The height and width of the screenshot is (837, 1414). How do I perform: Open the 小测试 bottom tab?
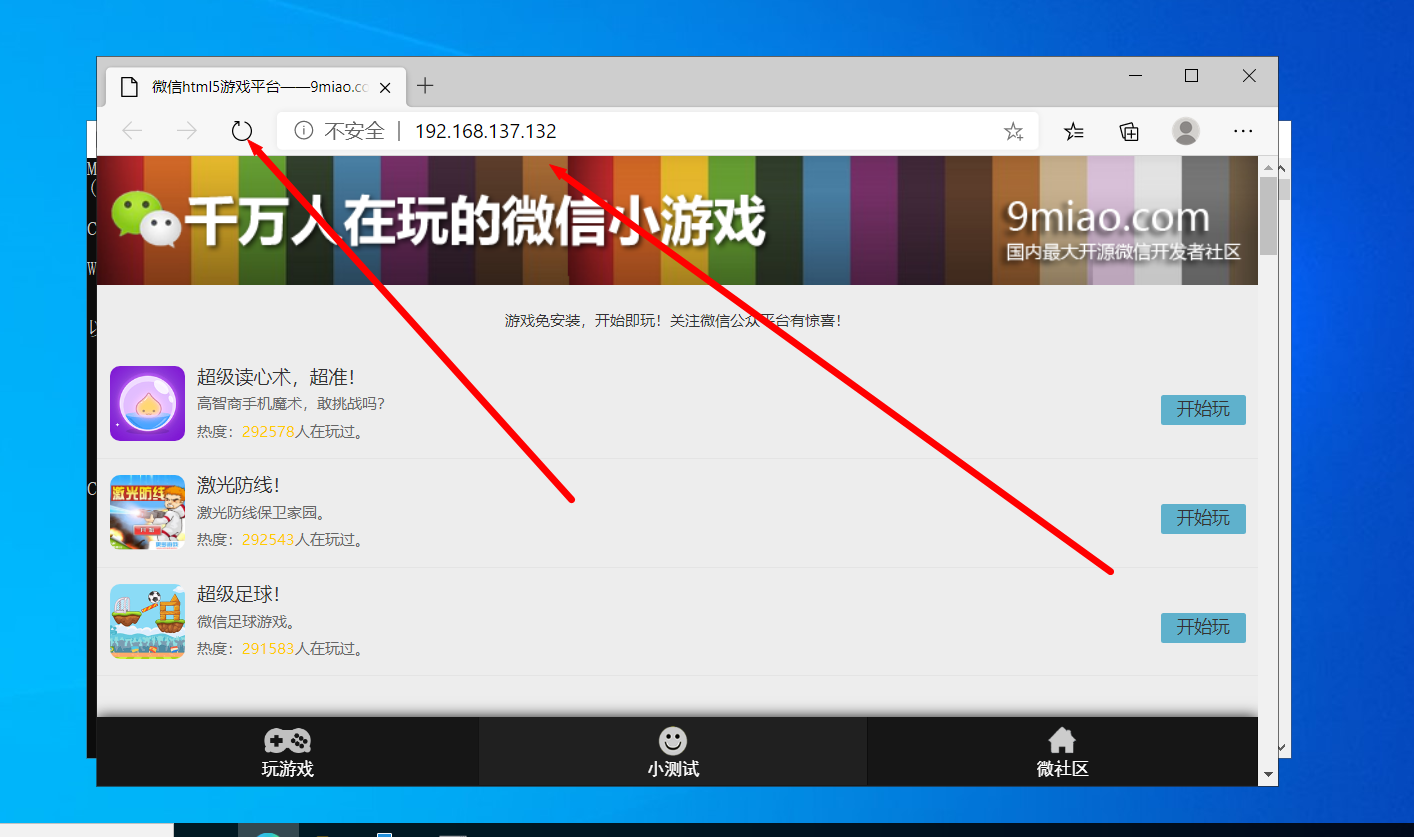coord(673,752)
